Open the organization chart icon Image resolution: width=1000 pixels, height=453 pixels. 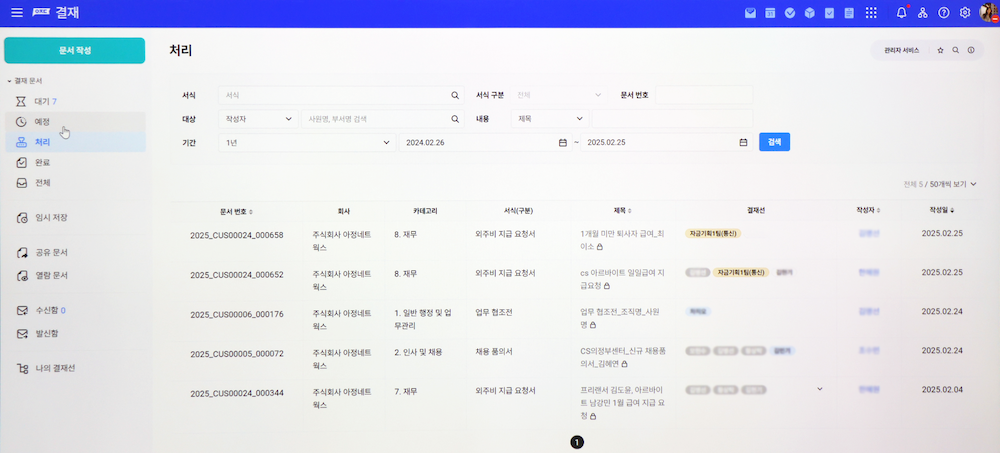coord(922,13)
